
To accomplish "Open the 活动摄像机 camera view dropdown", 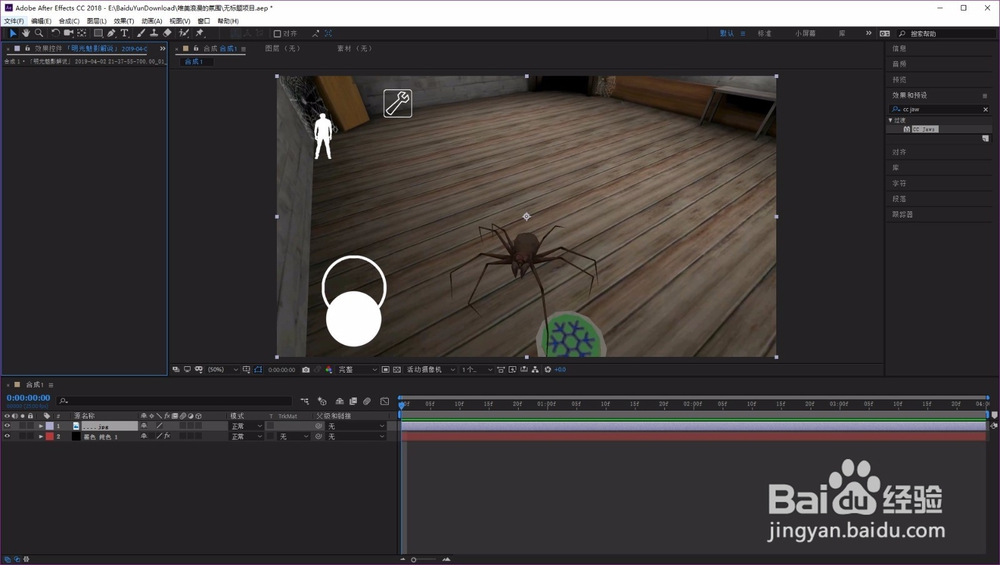I will click(431, 369).
